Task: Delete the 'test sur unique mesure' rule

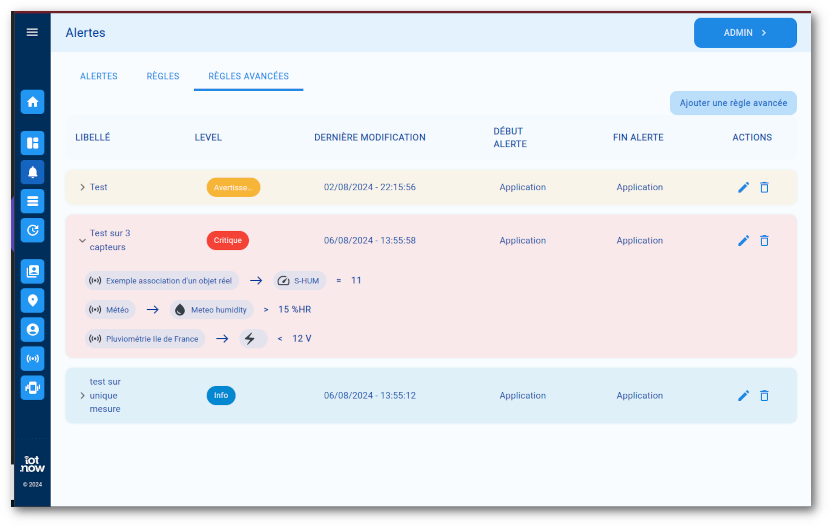Action: 764,396
